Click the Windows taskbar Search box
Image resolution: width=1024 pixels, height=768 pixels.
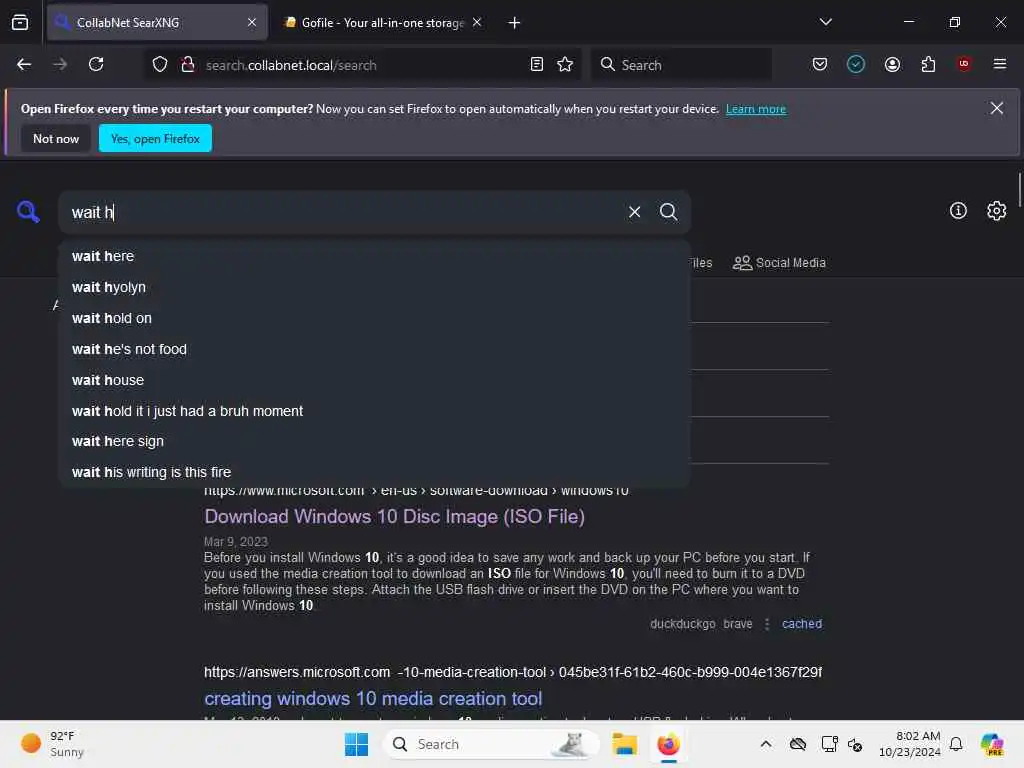(x=490, y=744)
